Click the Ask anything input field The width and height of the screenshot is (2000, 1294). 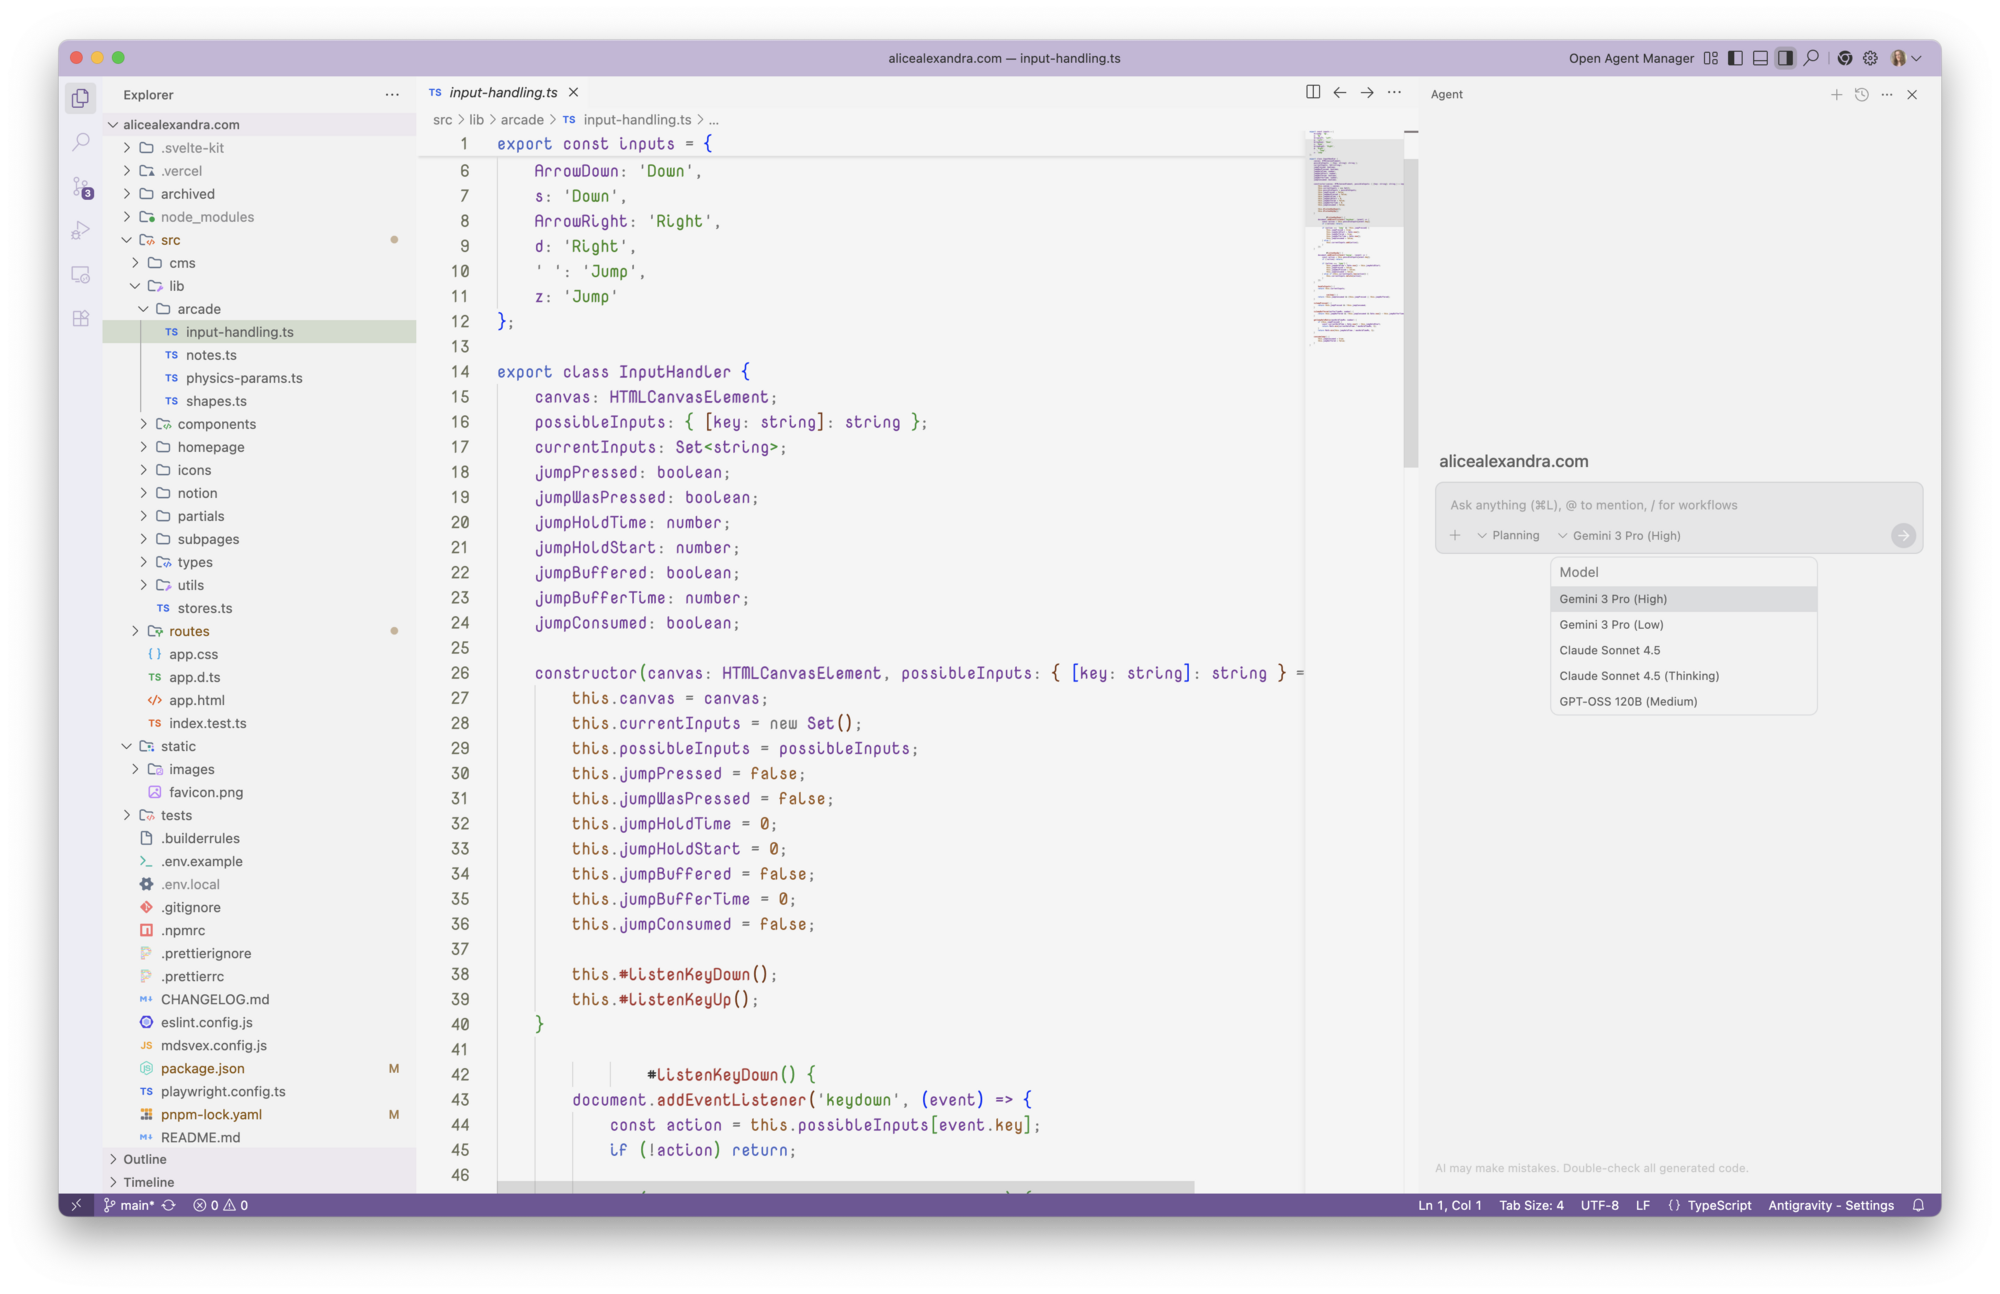[x=1660, y=505]
